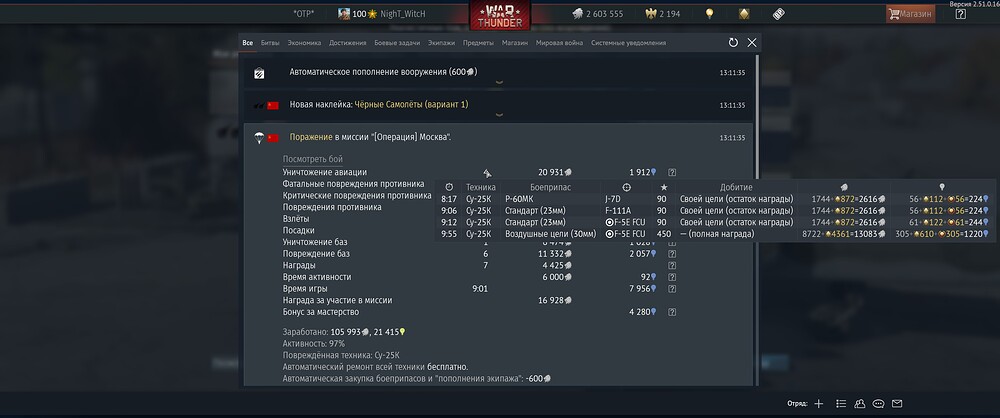The width and height of the screenshot is (1000, 418).
Task: Click the Техника column header
Action: tap(481, 187)
